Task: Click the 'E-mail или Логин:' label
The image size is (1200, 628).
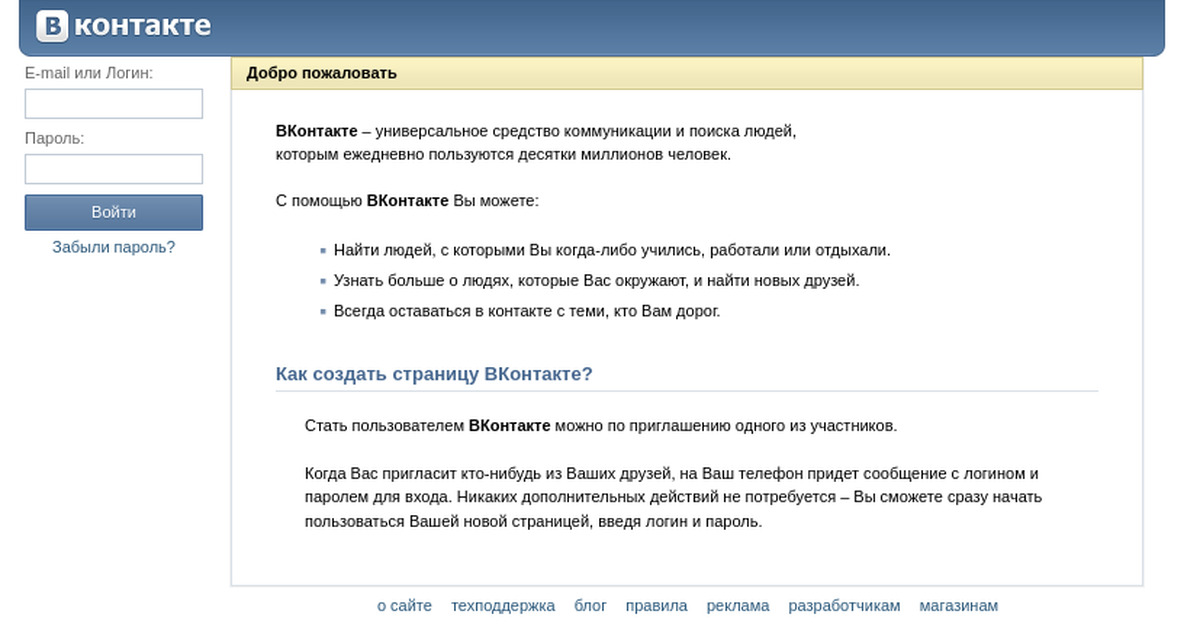Action: pos(89,73)
